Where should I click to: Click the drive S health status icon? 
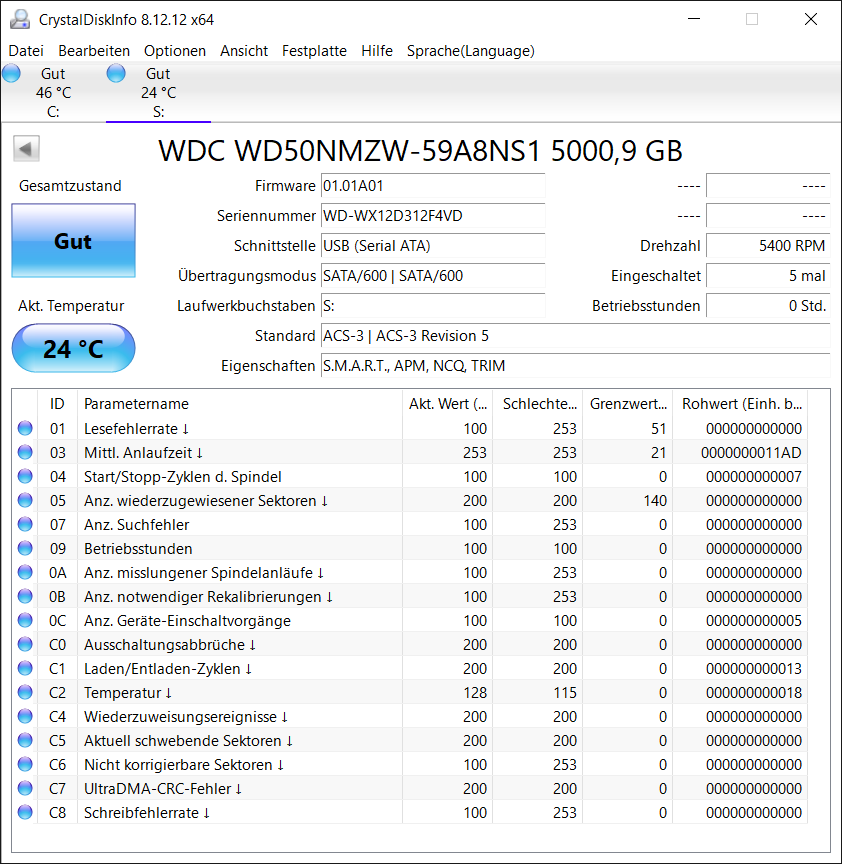pyautogui.click(x=116, y=72)
